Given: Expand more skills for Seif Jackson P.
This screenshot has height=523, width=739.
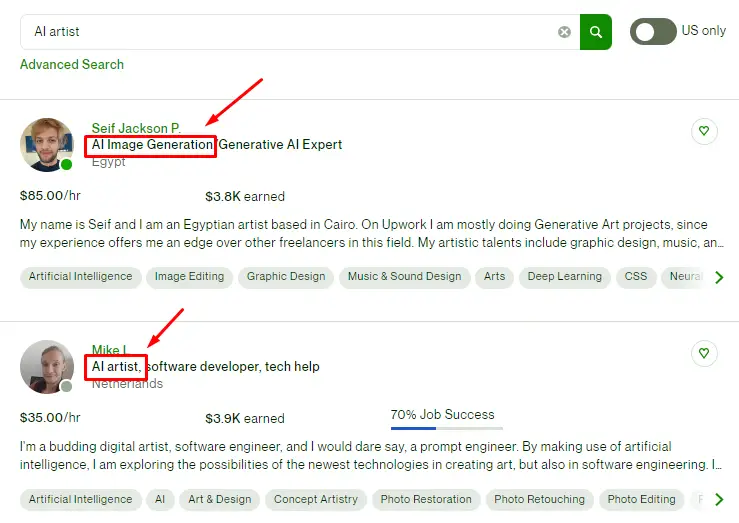Looking at the screenshot, I should point(719,277).
